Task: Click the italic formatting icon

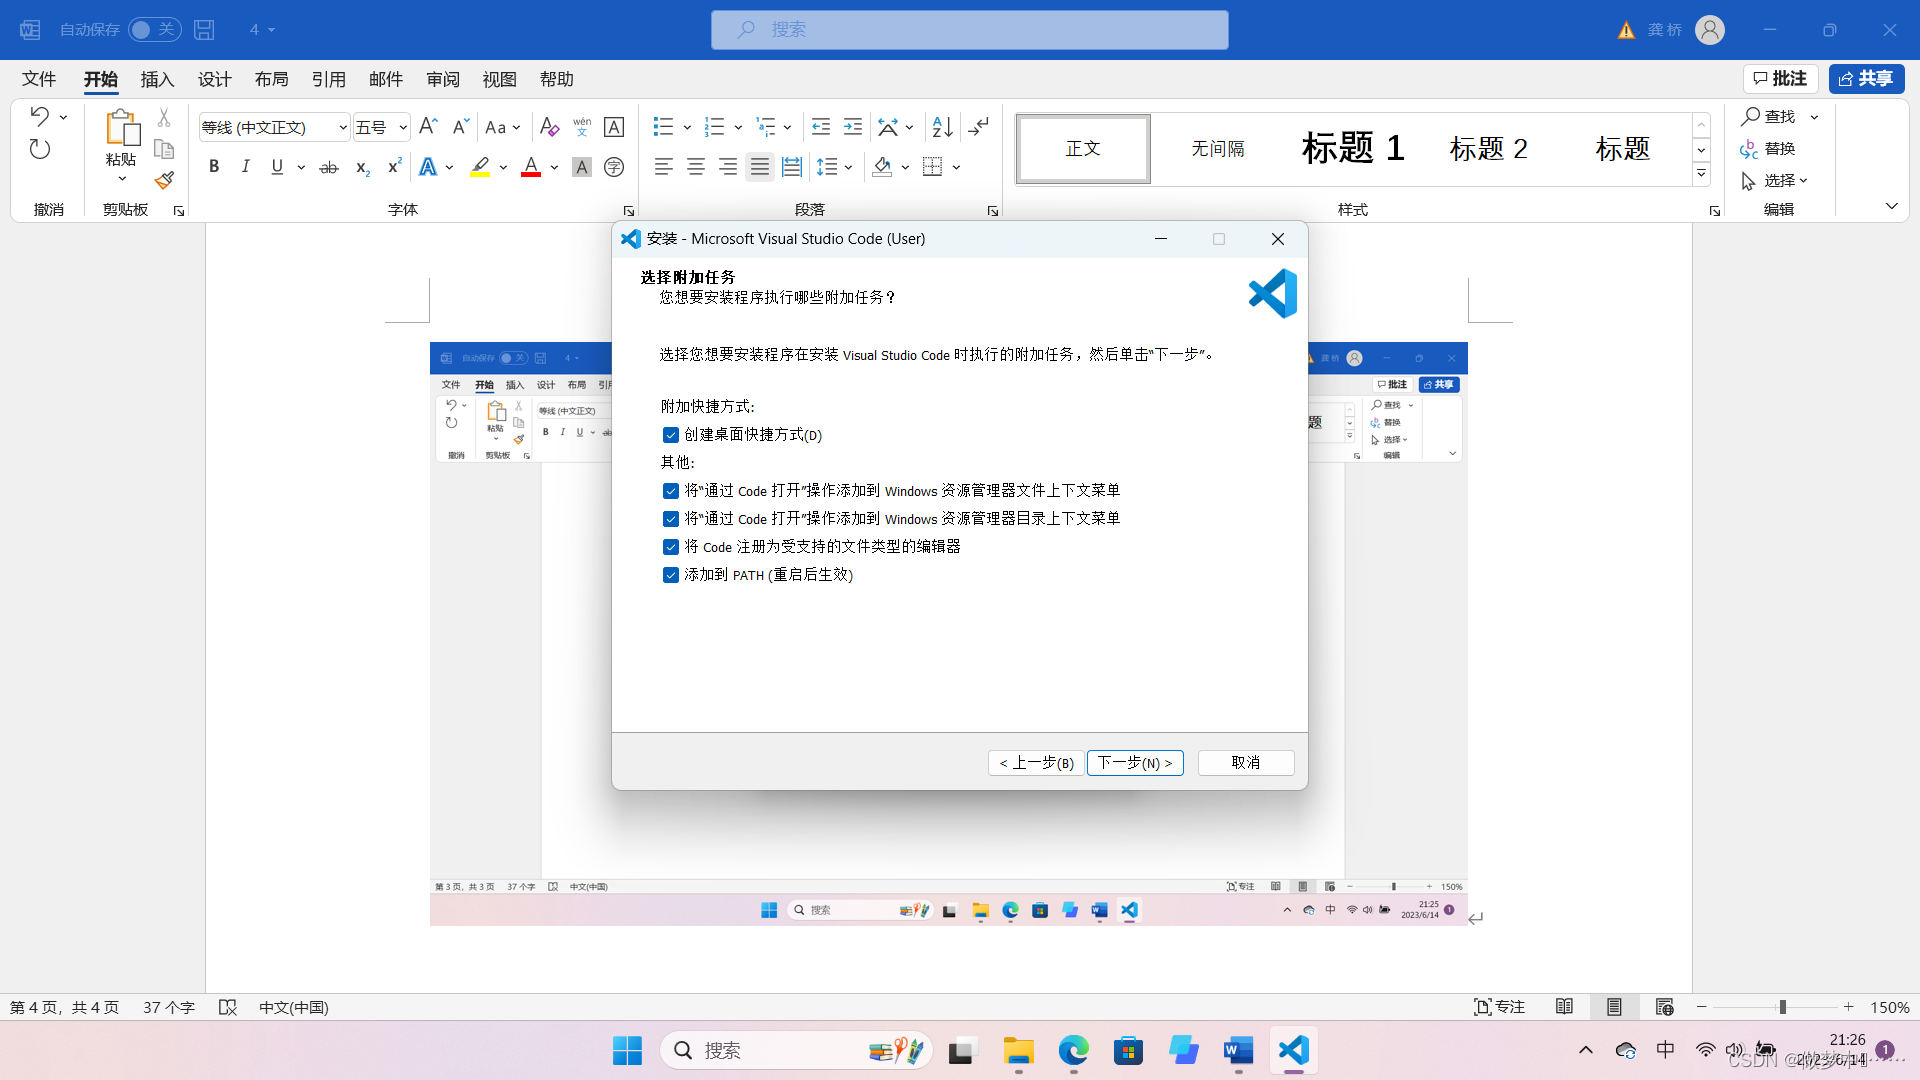Action: click(245, 167)
